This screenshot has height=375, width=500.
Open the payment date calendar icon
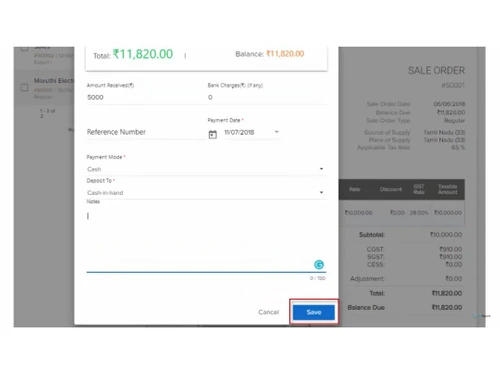pos(213,134)
